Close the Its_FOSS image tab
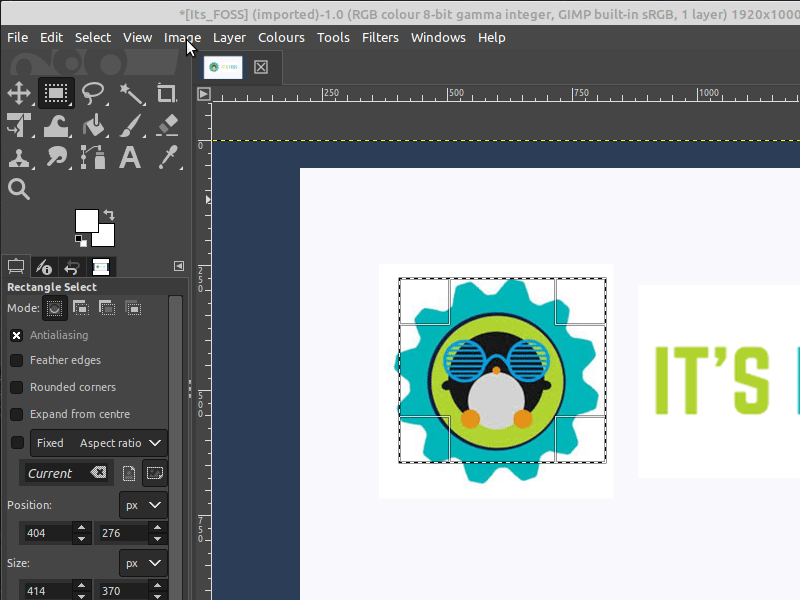The width and height of the screenshot is (800, 600). [261, 67]
